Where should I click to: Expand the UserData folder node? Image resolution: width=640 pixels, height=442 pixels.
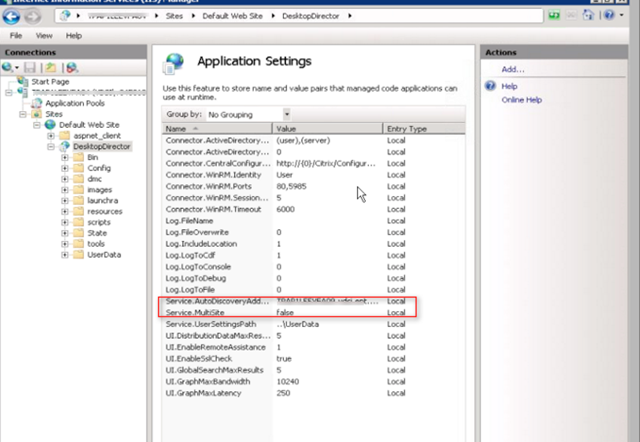coord(65,255)
